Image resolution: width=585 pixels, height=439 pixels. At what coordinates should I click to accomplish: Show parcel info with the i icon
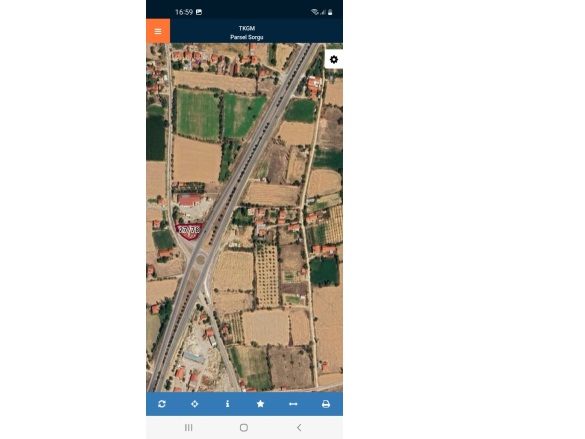(228, 404)
